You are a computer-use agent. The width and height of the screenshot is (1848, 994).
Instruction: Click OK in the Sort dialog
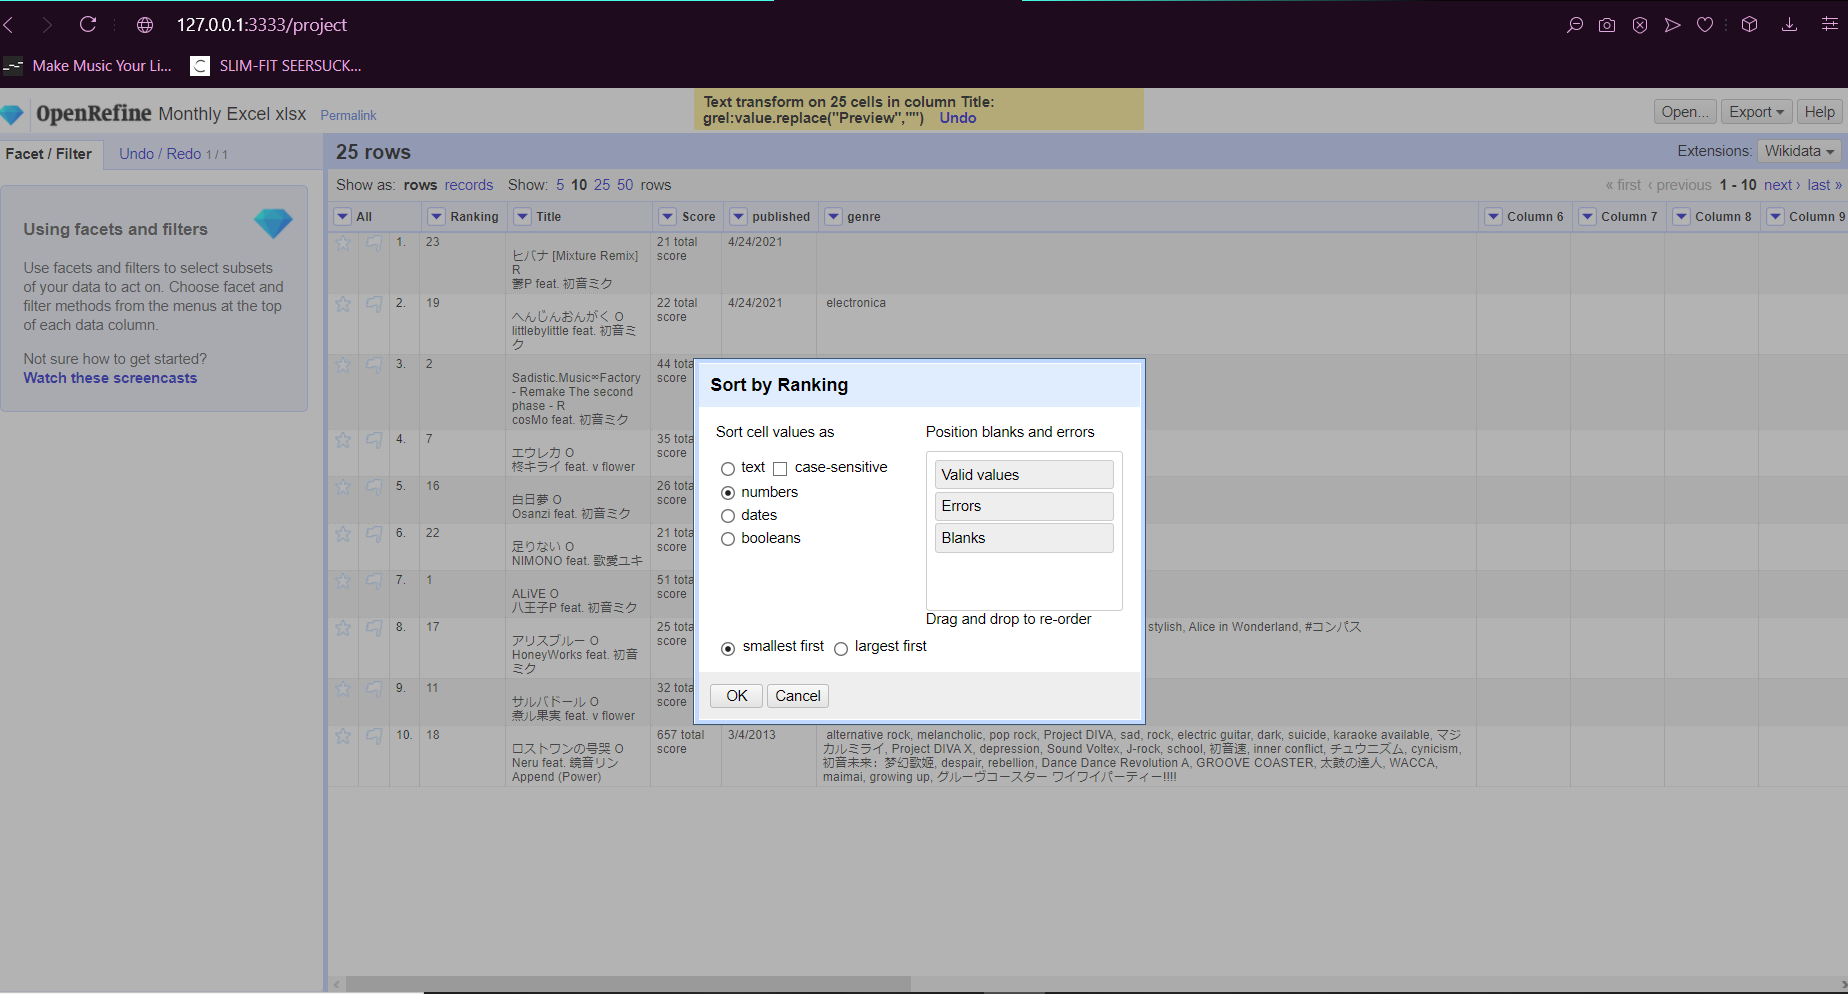tap(736, 696)
